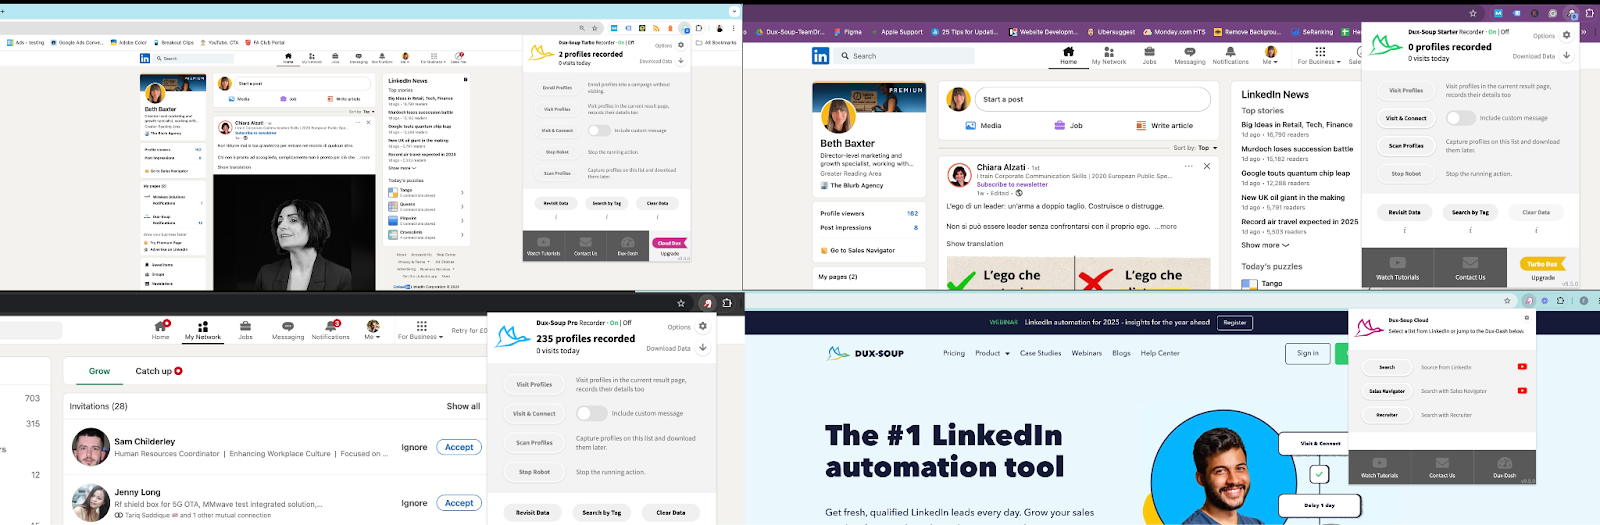This screenshot has width=1600, height=525.
Task: Open My Network in Starter window nav
Action: point(1108,55)
